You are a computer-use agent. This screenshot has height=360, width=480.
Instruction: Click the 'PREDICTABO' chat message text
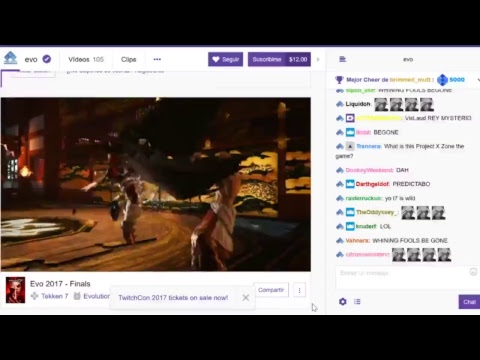point(411,184)
